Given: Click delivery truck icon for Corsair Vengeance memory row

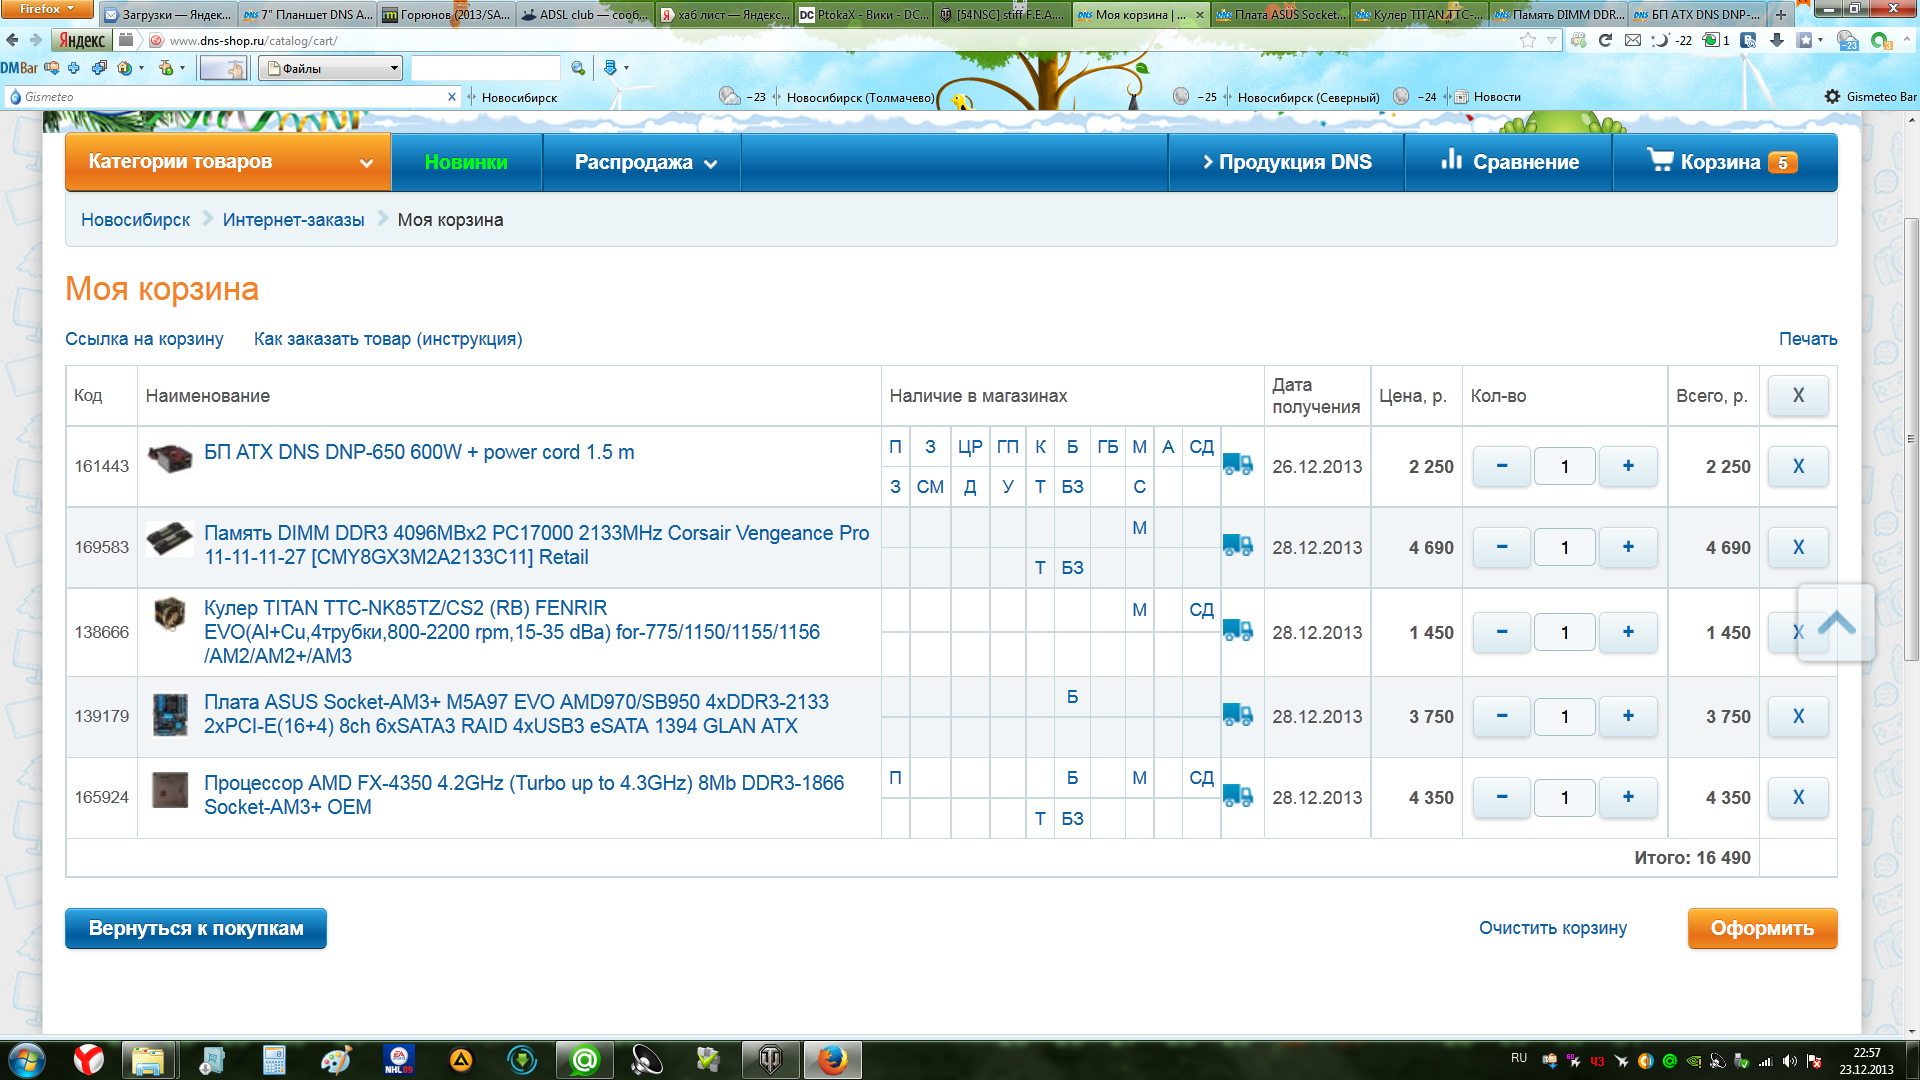Looking at the screenshot, I should 1238,545.
